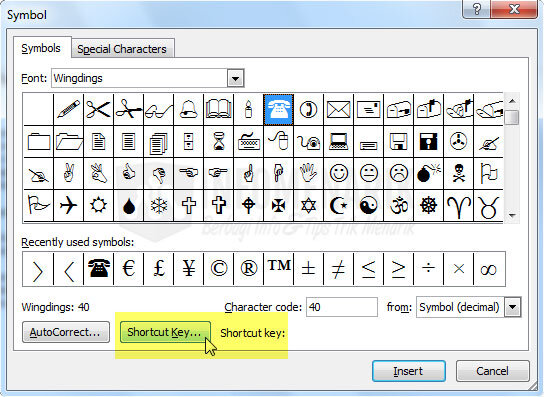Select the open folder symbol

(x=68, y=141)
